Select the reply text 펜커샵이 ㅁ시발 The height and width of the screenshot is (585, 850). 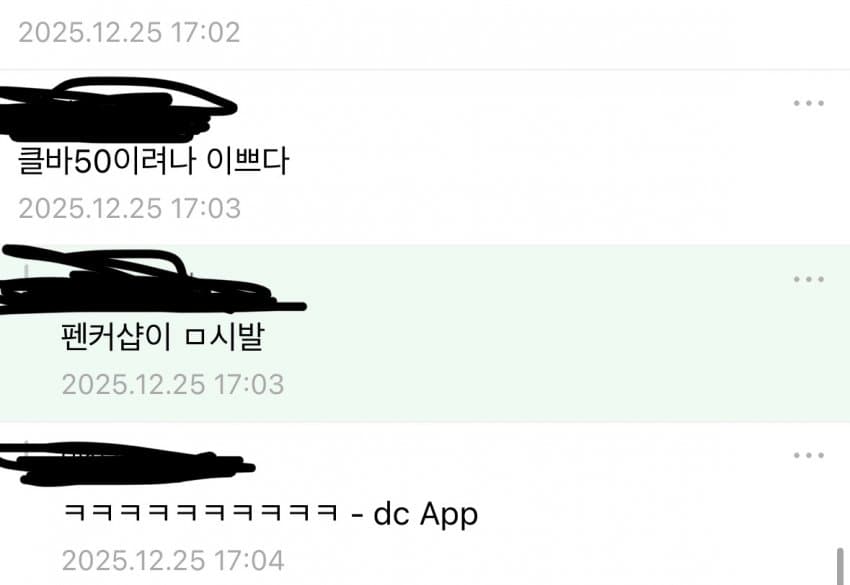coord(163,337)
